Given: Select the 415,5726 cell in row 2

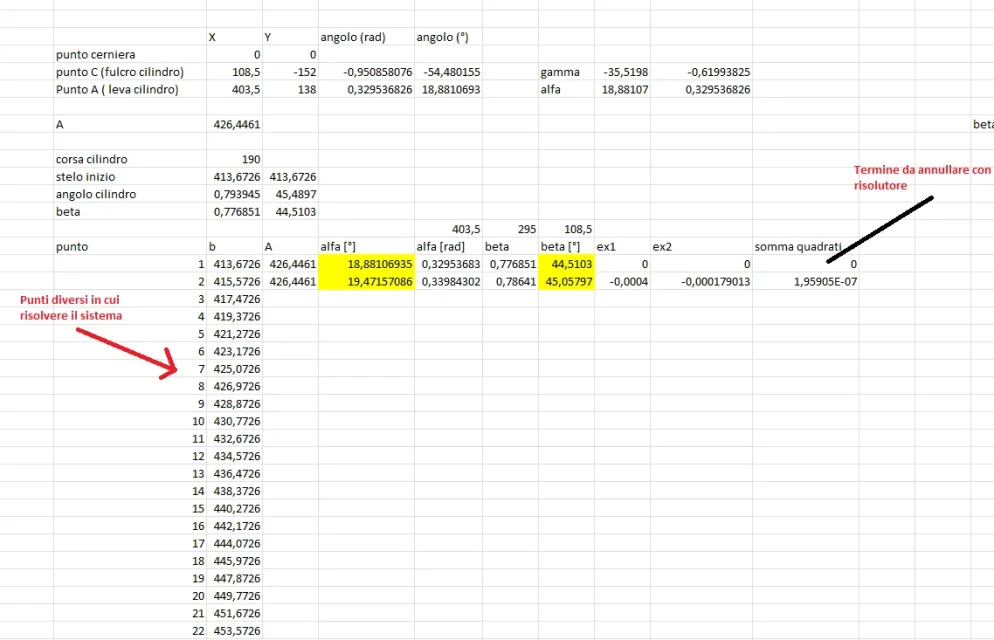Looking at the screenshot, I should (x=236, y=282).
